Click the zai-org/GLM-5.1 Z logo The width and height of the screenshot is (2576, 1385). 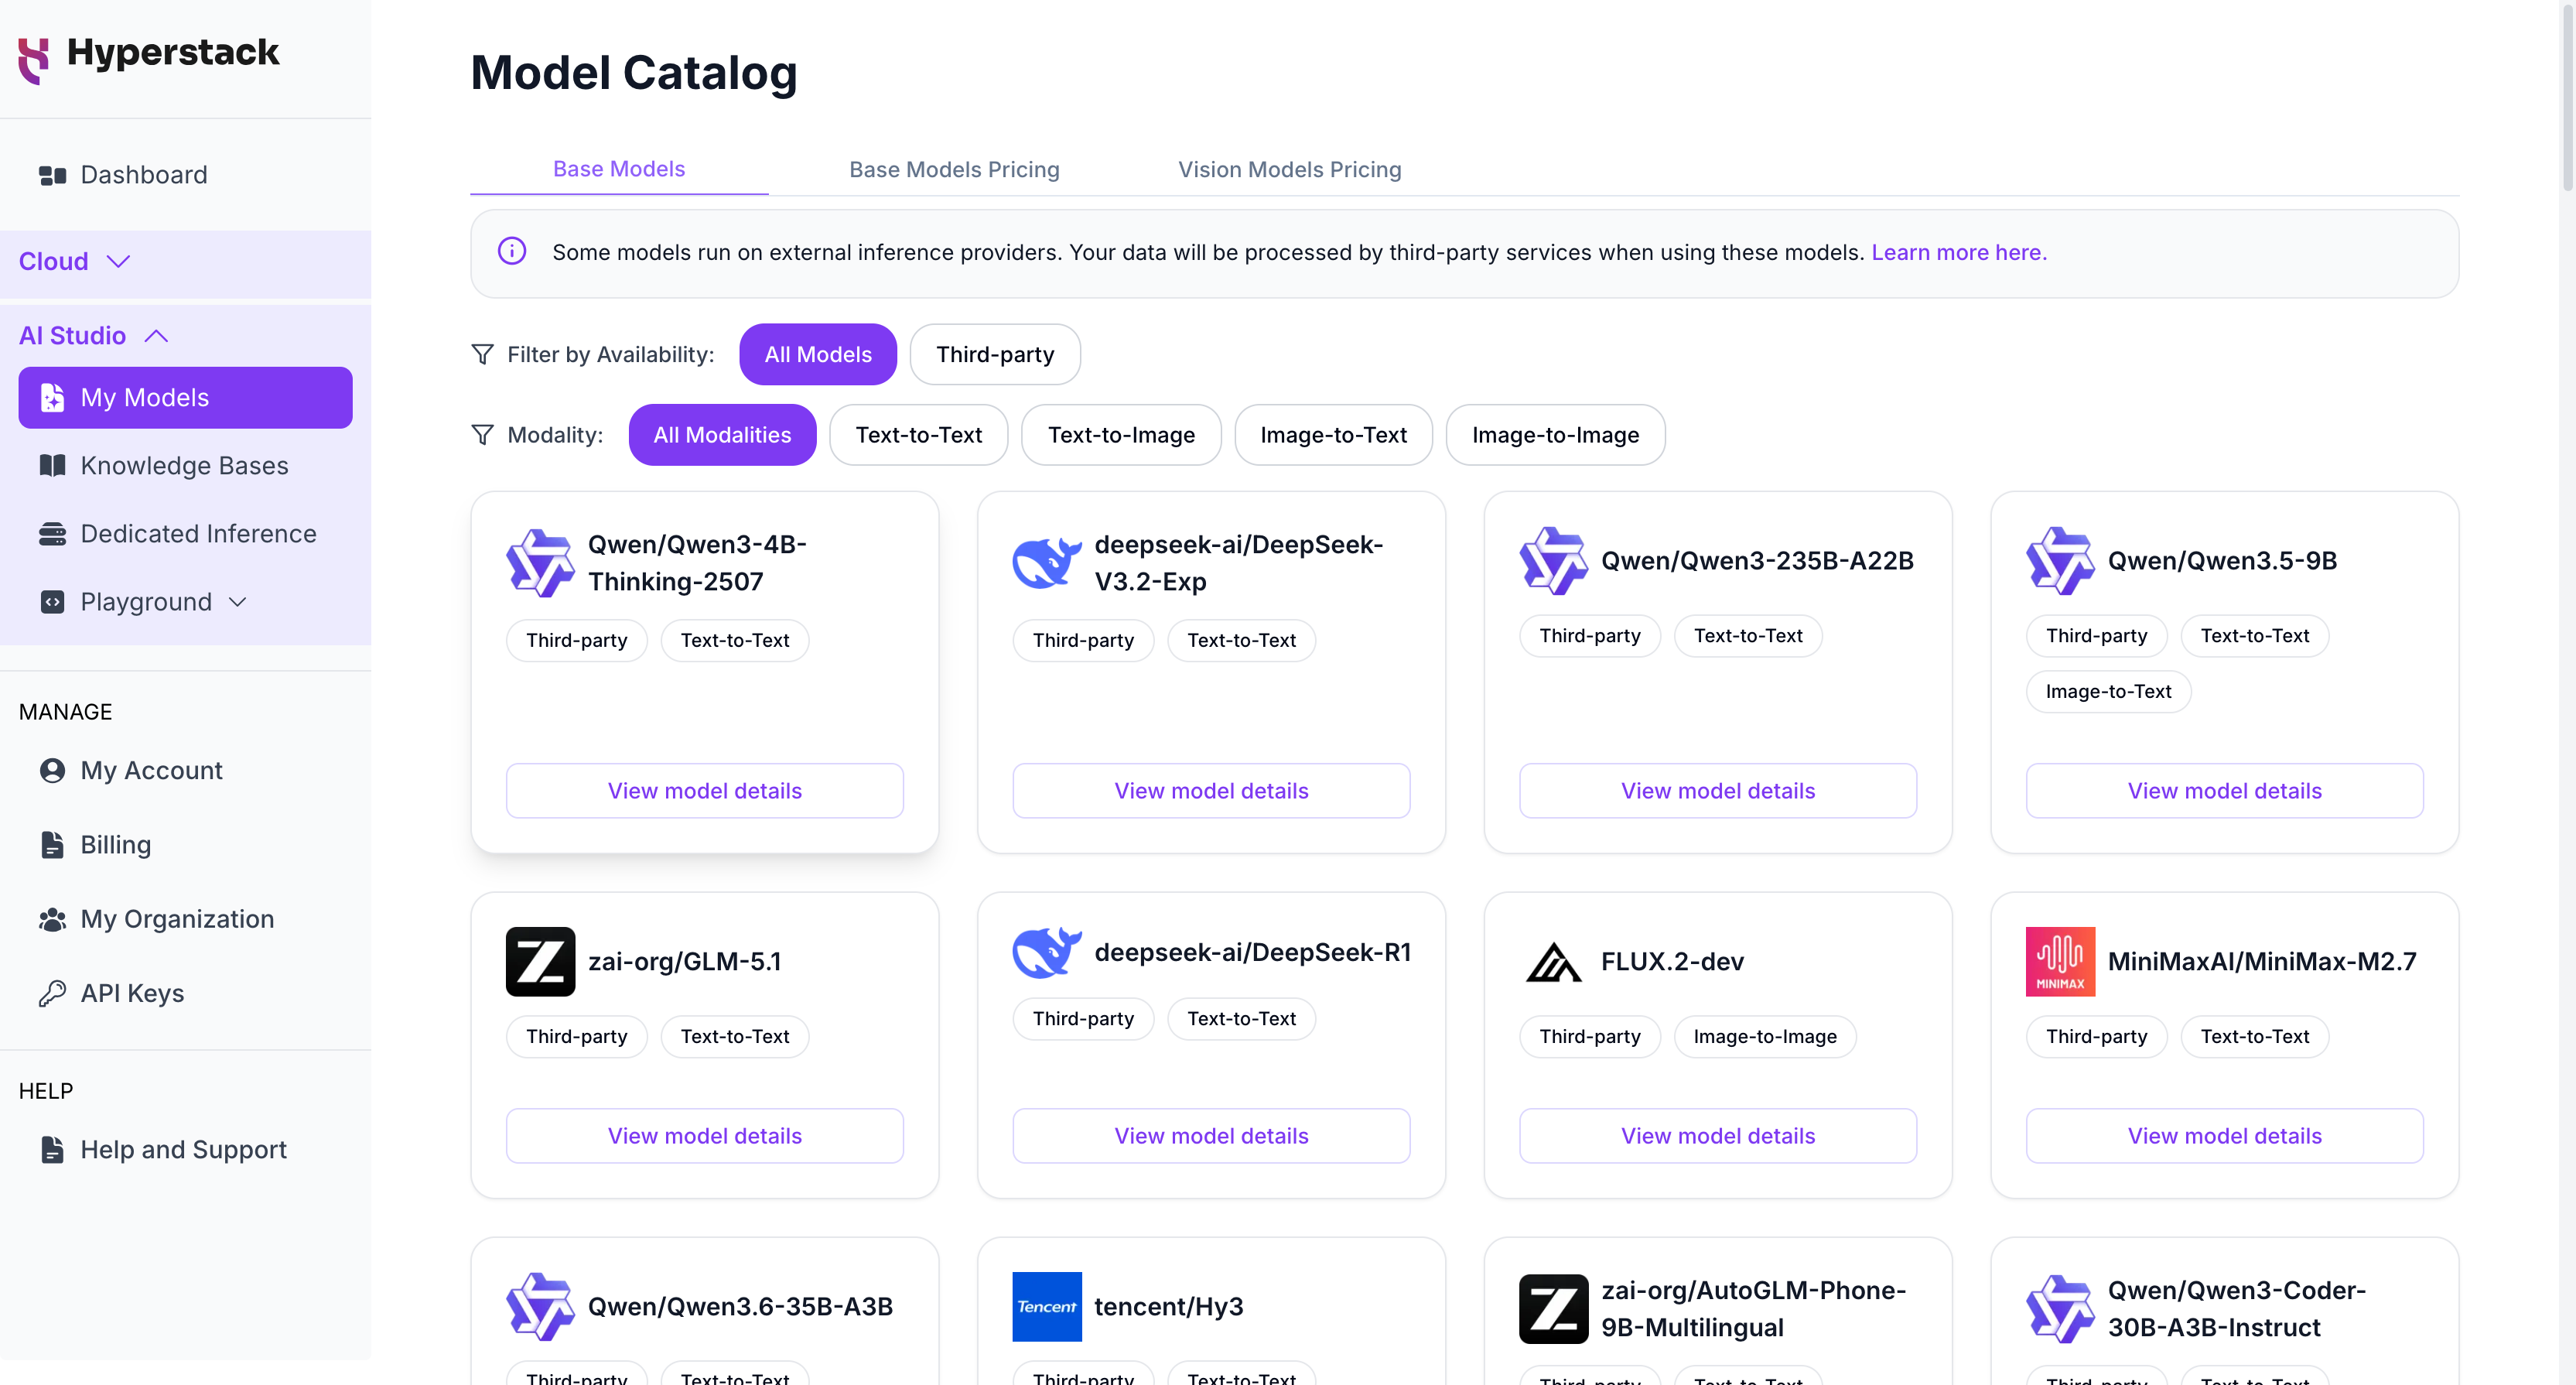click(540, 962)
